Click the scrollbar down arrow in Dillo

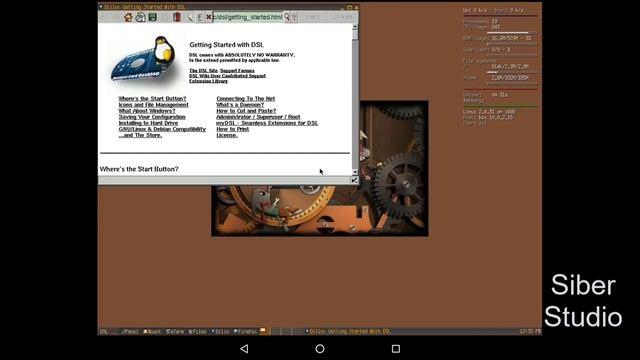point(355,172)
